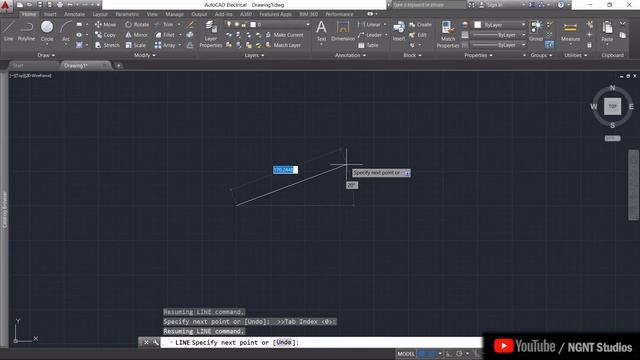Select the Arc tool

(66, 31)
